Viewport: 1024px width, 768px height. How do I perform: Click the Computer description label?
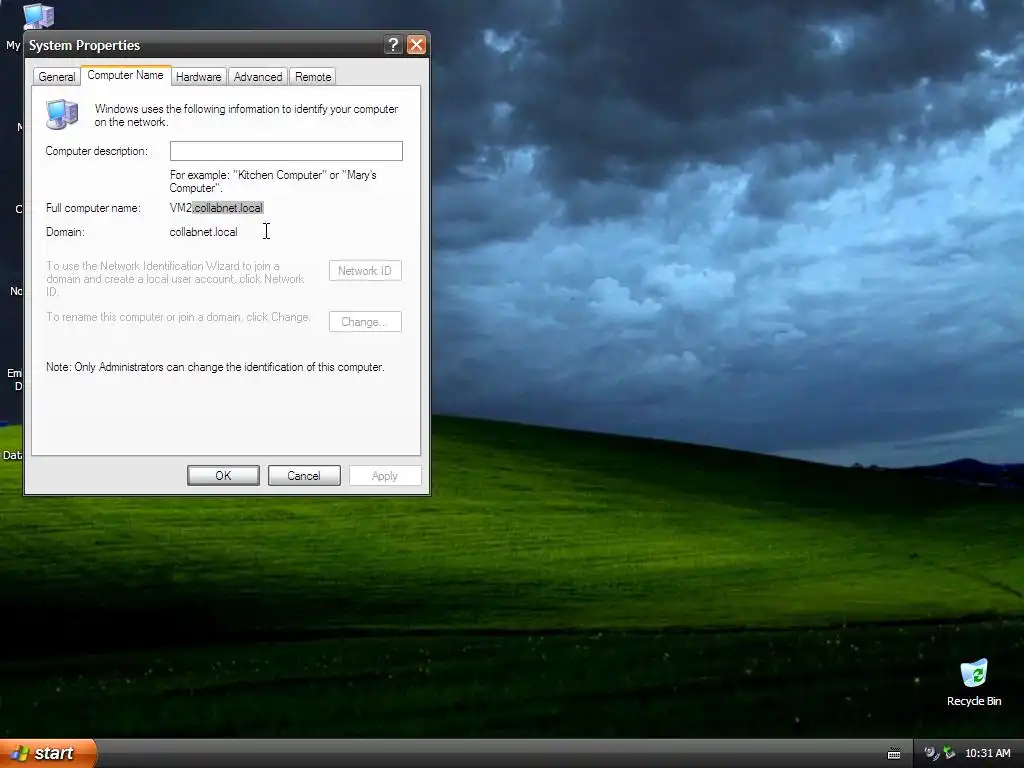click(x=97, y=151)
